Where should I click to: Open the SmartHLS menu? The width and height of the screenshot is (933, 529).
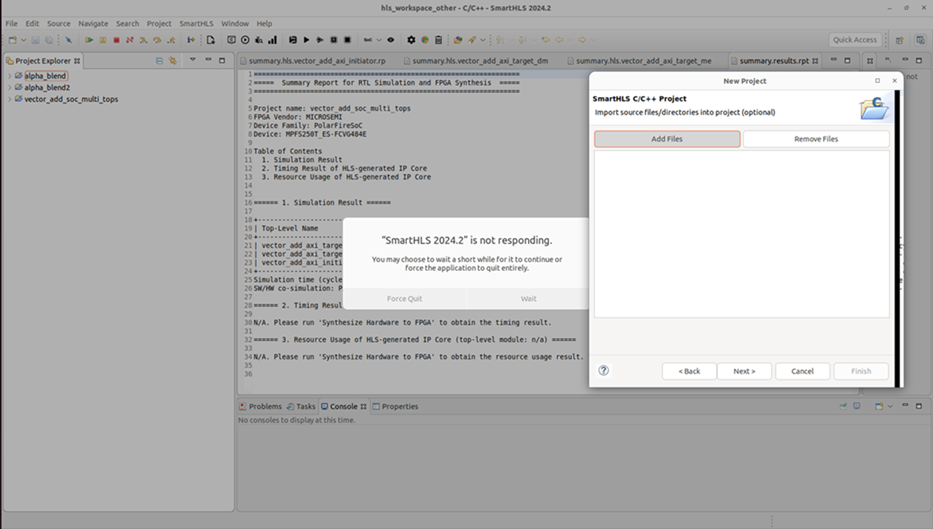[x=195, y=23]
